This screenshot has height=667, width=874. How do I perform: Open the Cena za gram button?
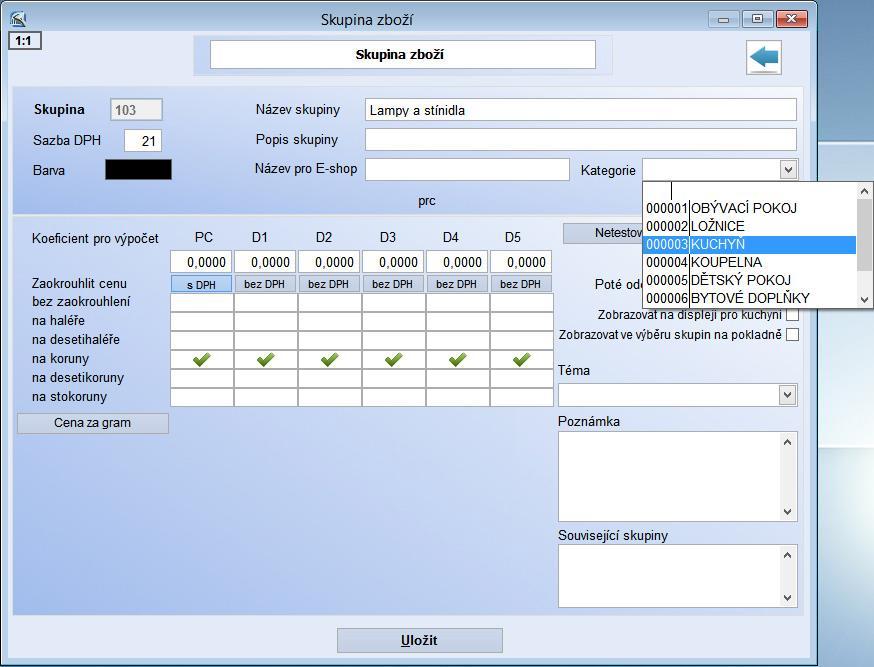coord(93,423)
